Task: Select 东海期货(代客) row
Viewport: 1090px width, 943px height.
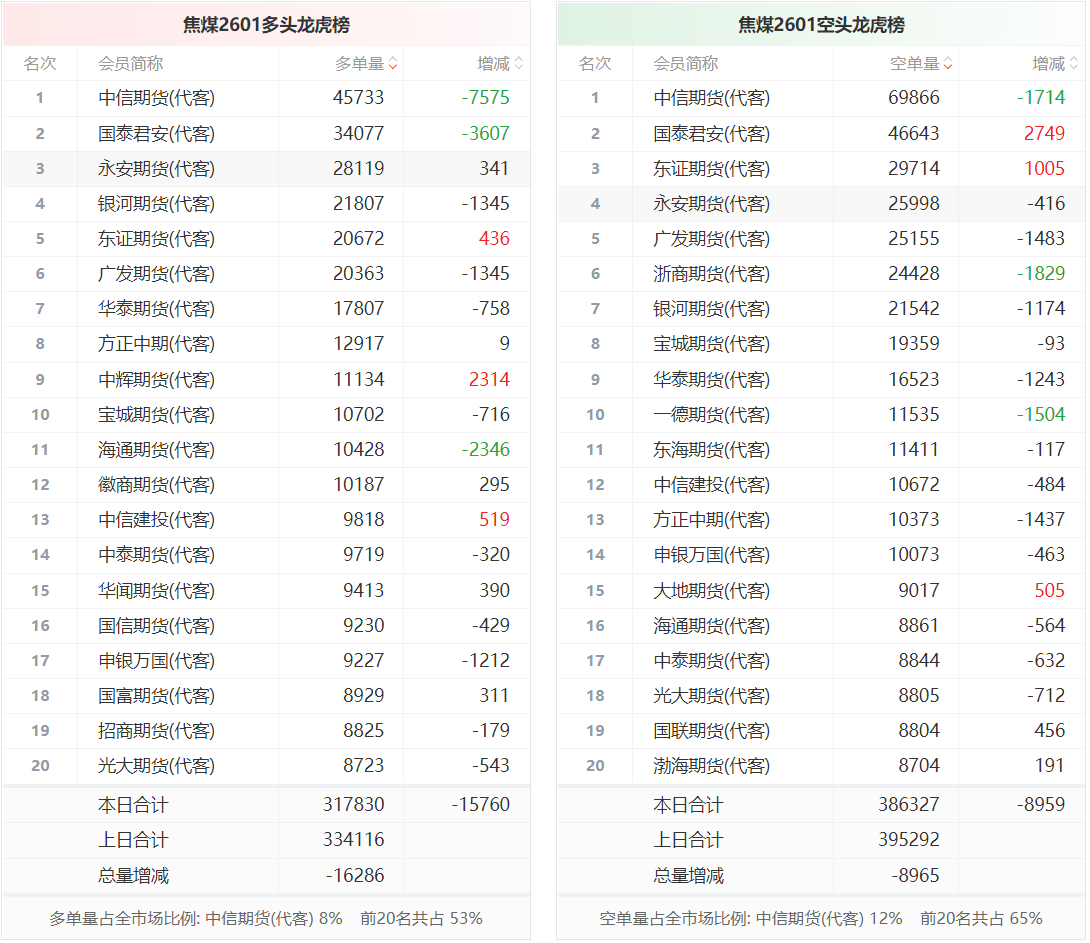Action: coord(821,450)
